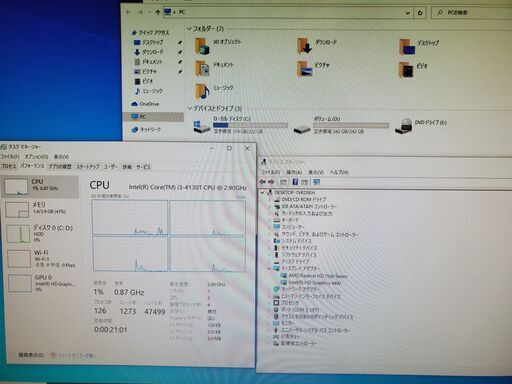The image size is (512, 384).
Task: Select CPU in Task Manager sidebar
Action: (40, 187)
